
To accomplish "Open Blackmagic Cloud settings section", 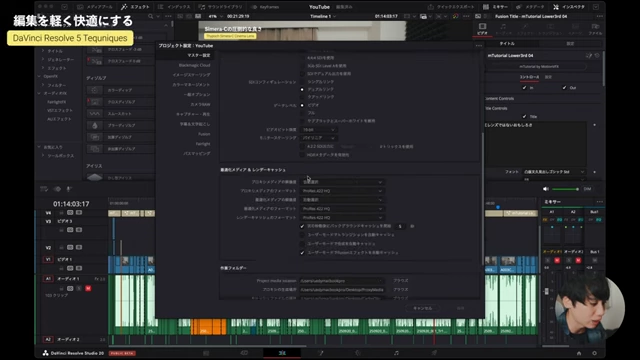I will pos(194,65).
